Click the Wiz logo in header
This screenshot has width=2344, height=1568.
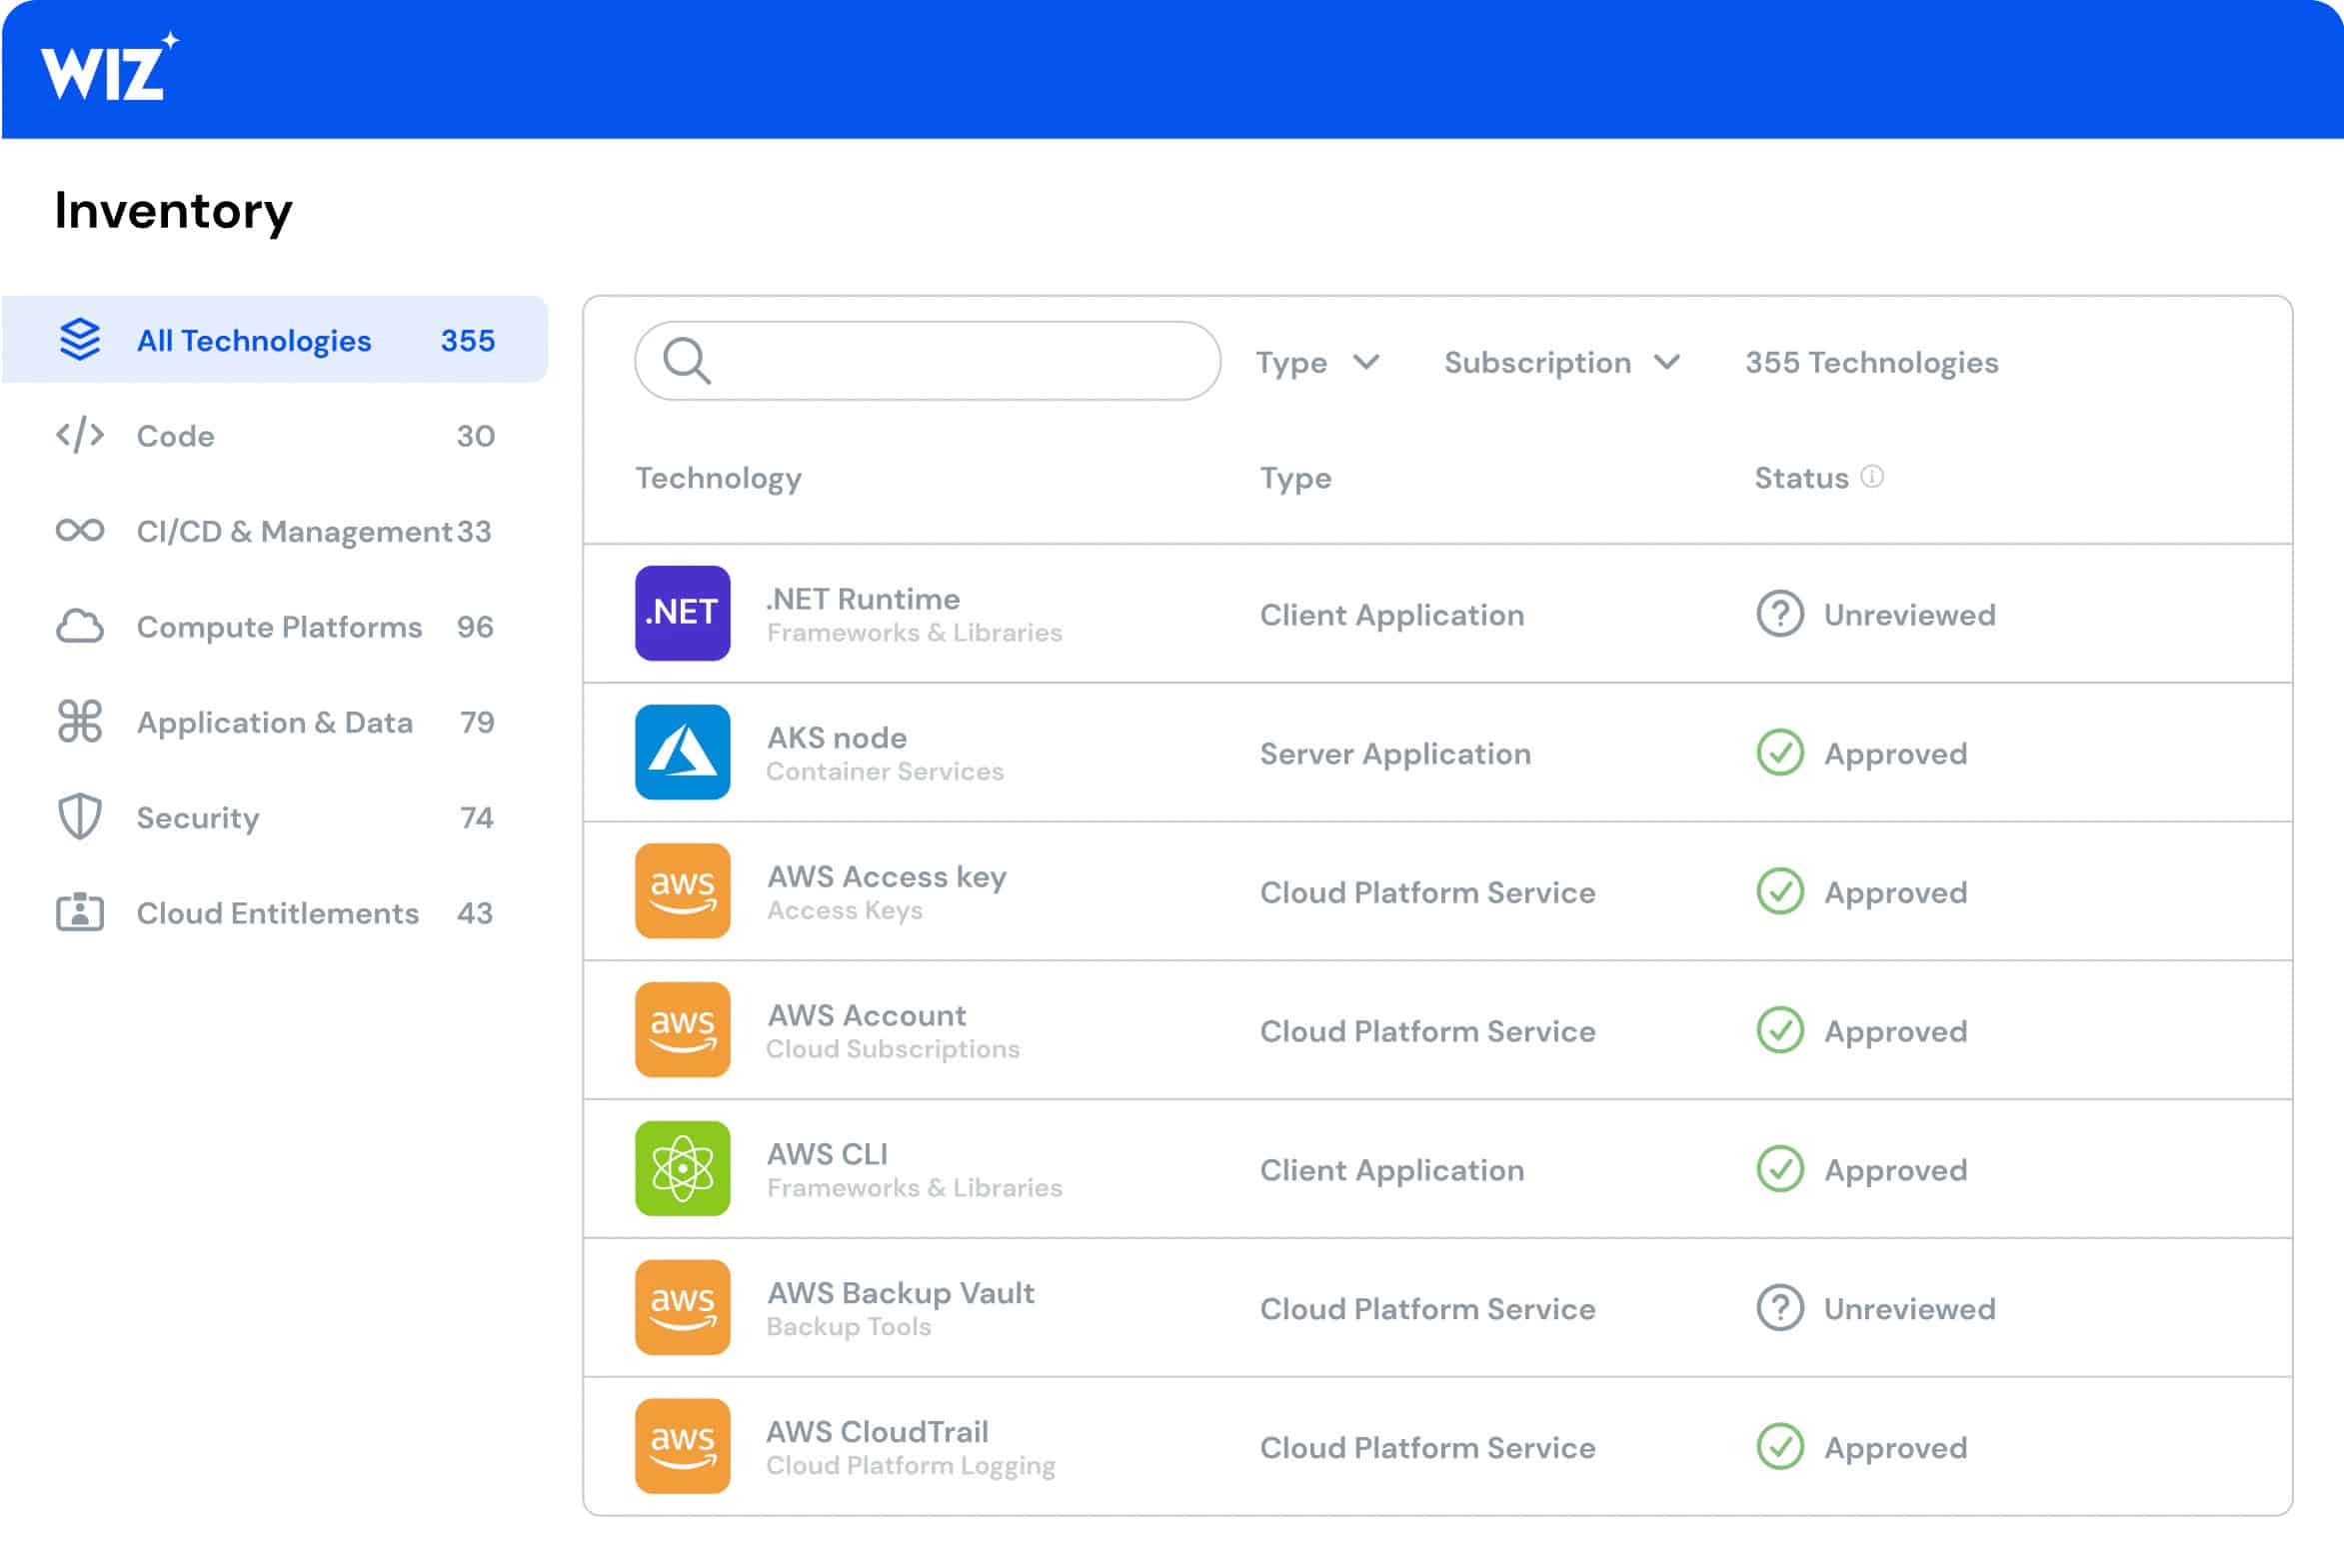pyautogui.click(x=109, y=67)
